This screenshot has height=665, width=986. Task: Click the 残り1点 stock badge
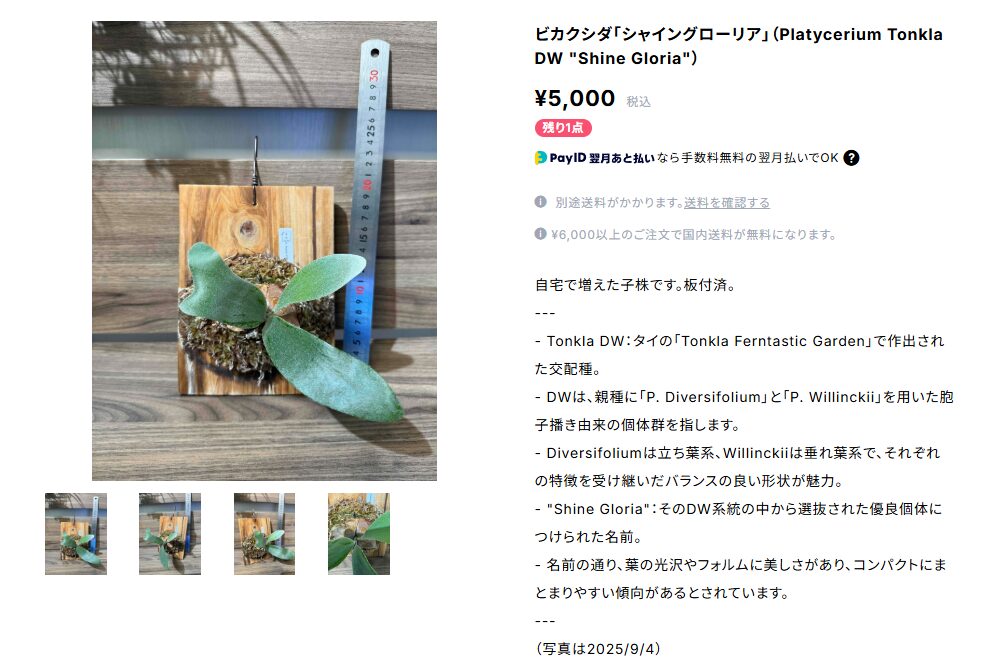(x=563, y=128)
